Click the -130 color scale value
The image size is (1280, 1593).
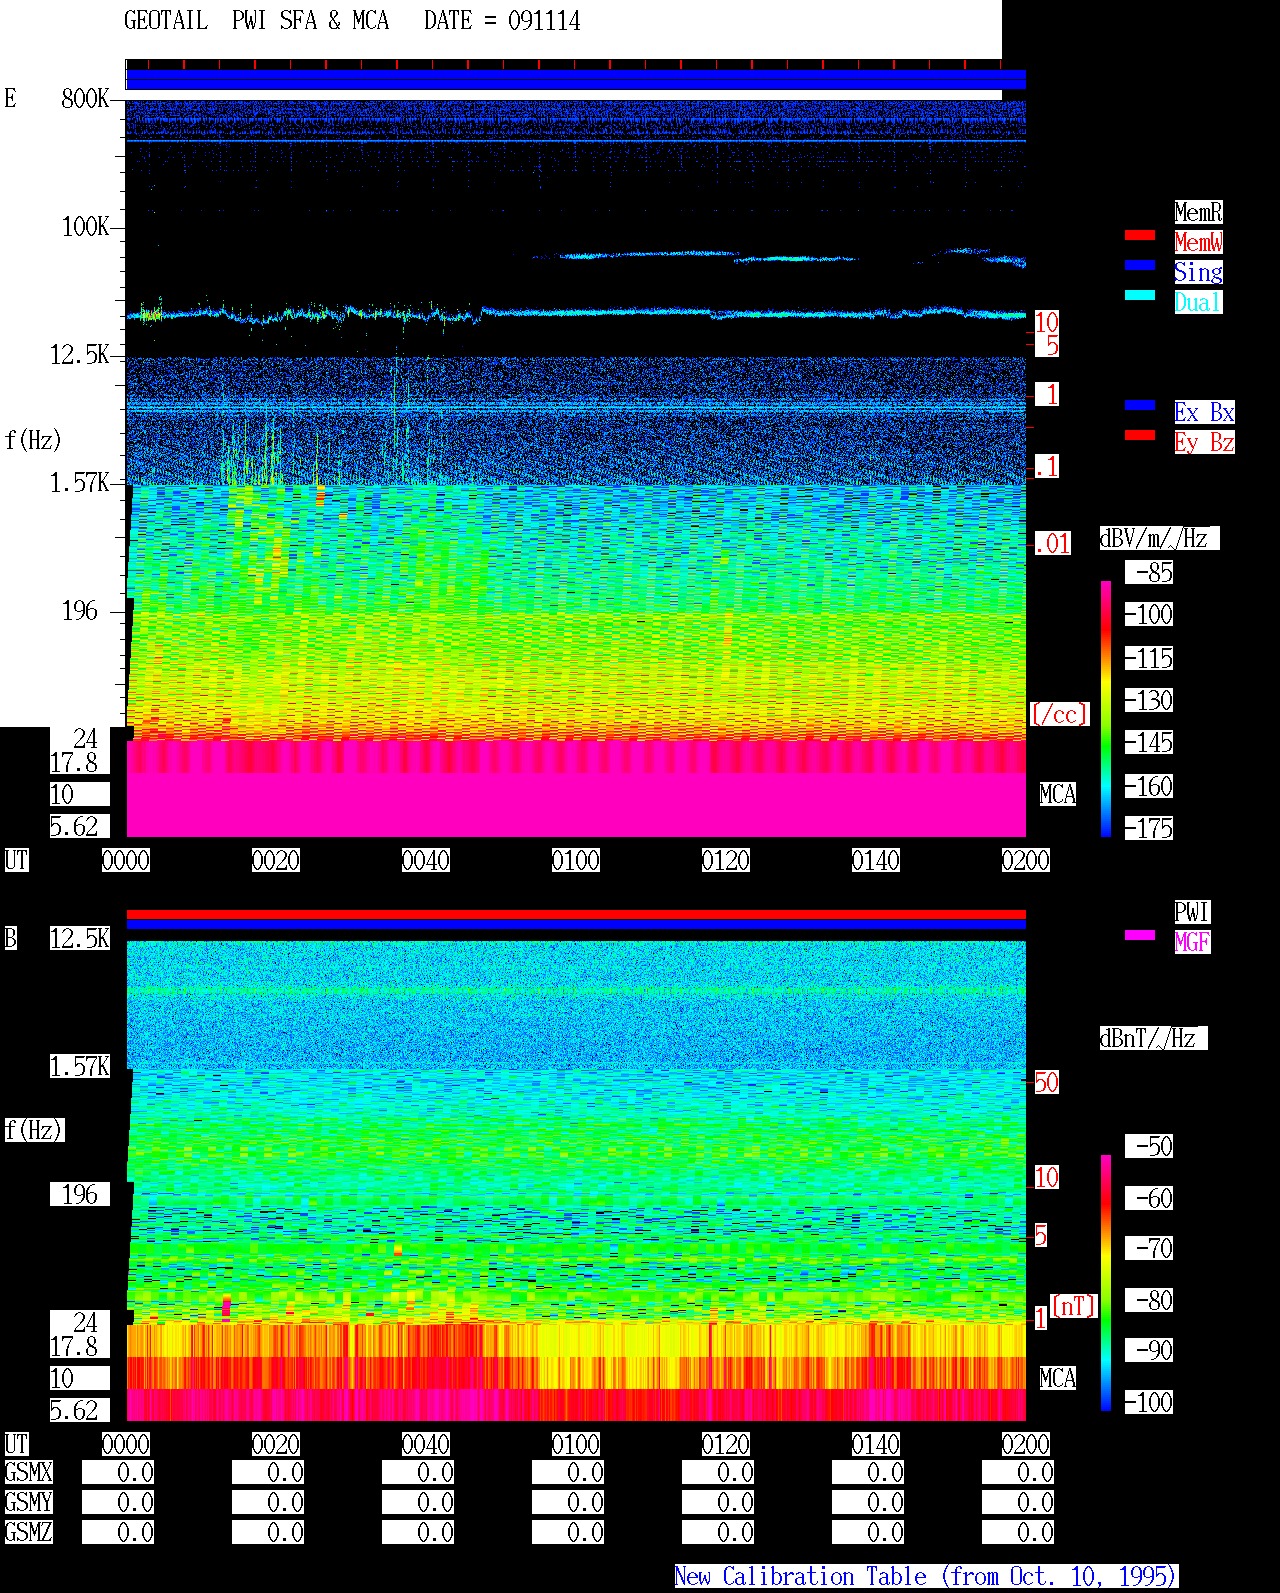[x=1150, y=701]
